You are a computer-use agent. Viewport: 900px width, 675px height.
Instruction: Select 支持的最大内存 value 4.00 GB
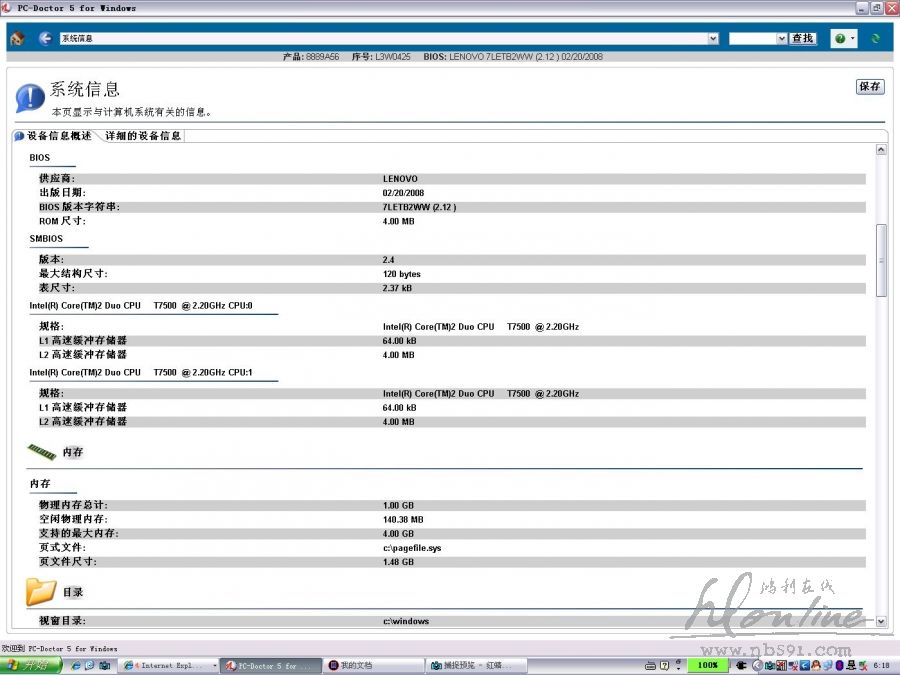(398, 534)
